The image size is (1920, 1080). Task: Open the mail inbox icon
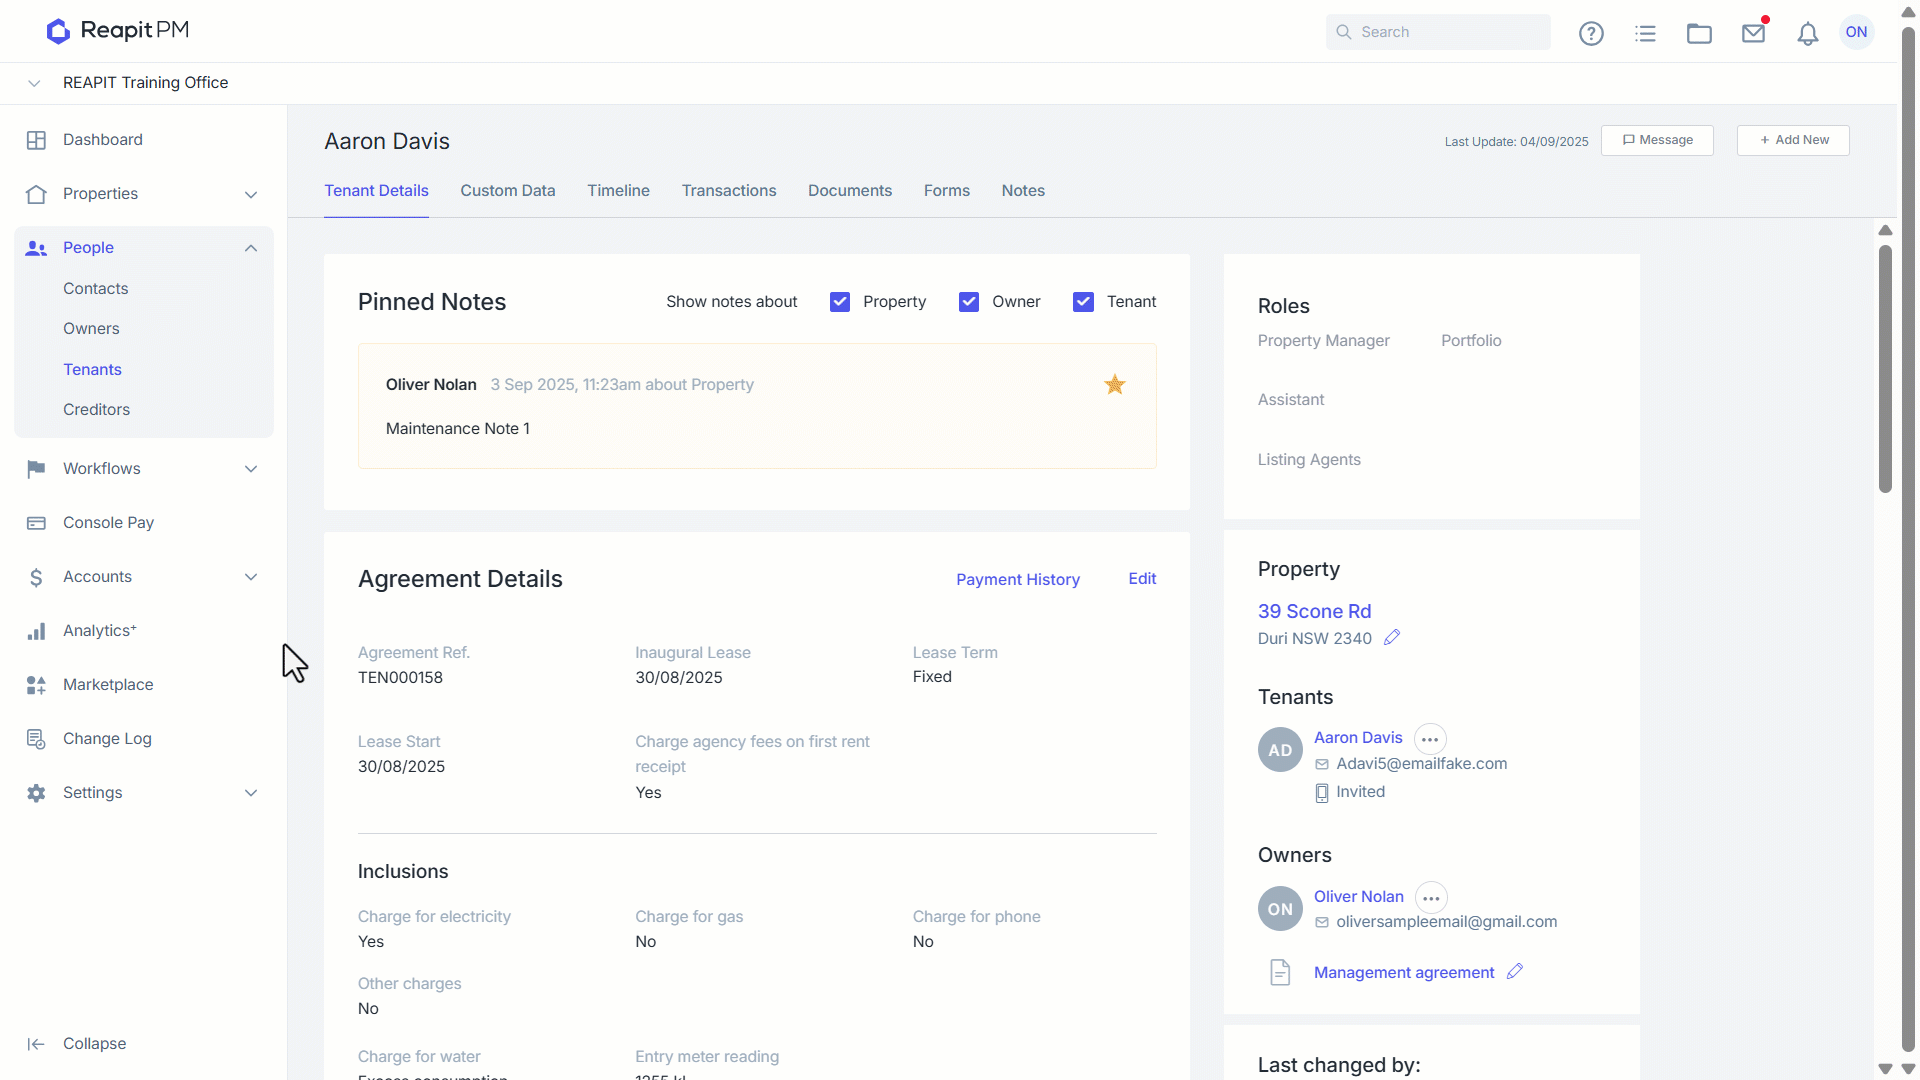[x=1753, y=33]
